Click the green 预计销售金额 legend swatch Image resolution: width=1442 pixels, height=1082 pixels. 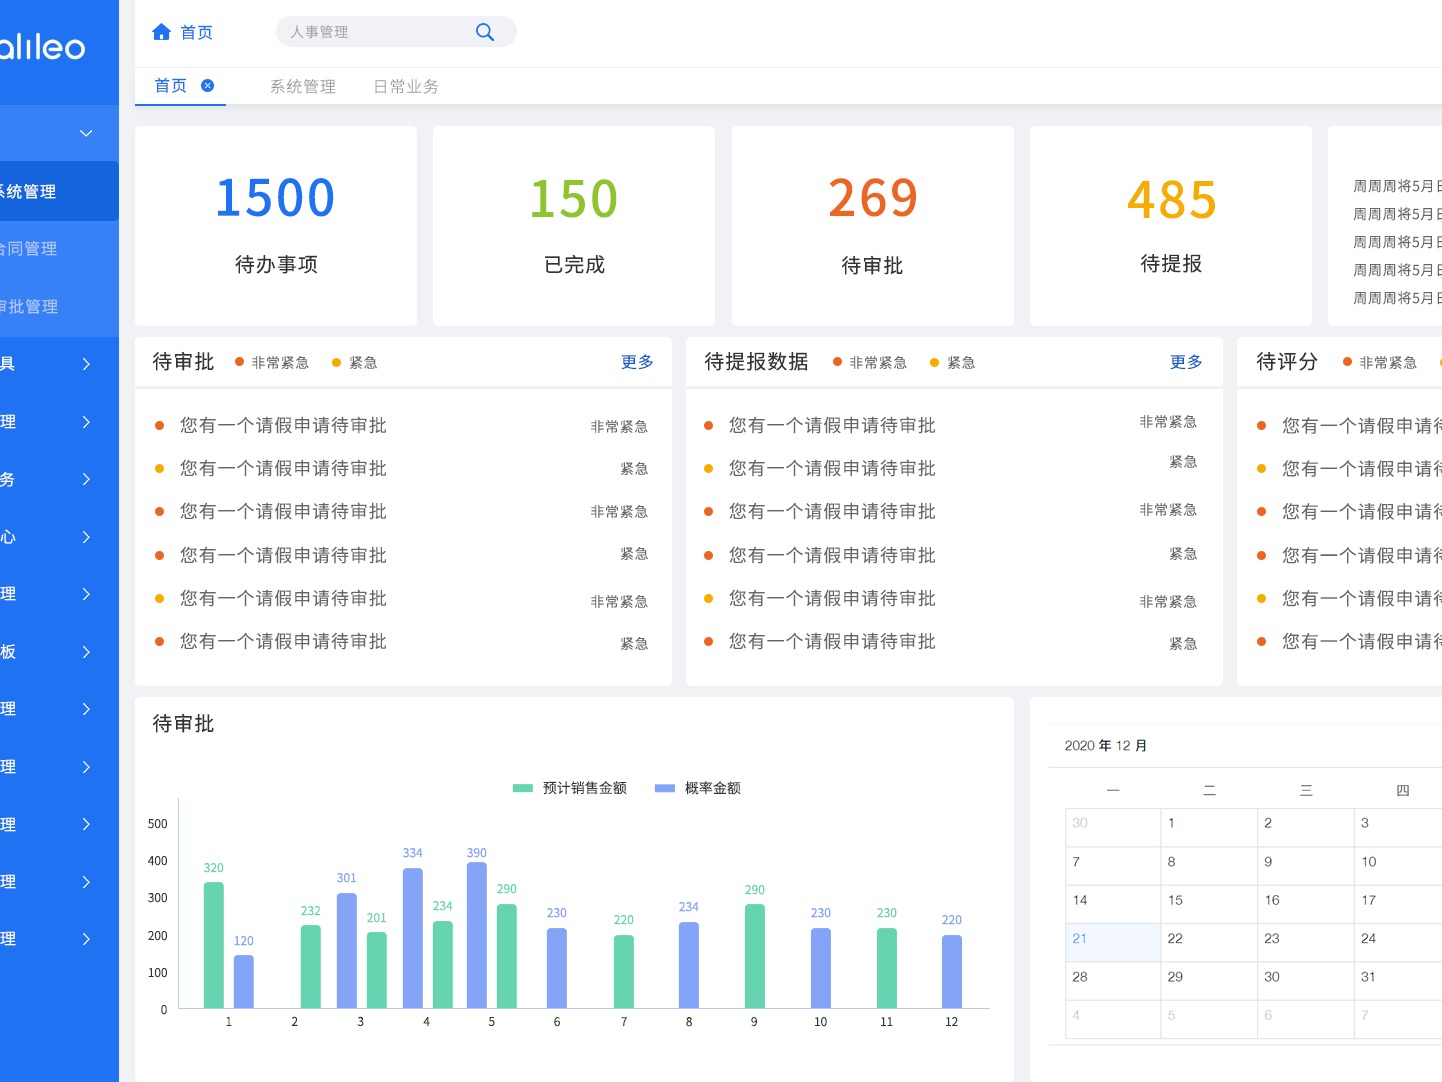click(521, 788)
